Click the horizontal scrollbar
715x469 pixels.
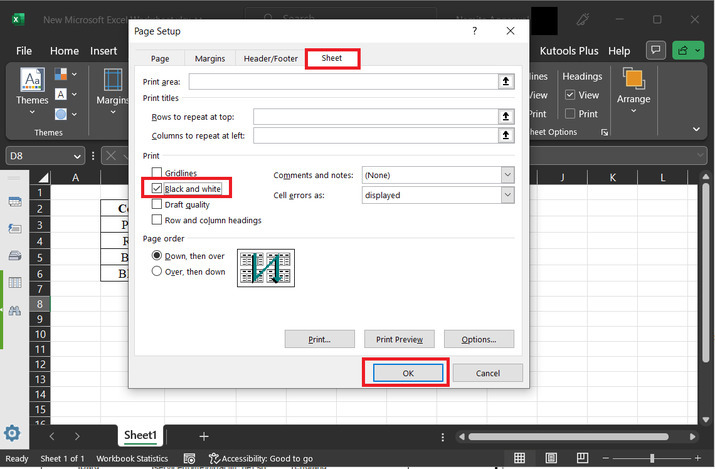(x=569, y=437)
